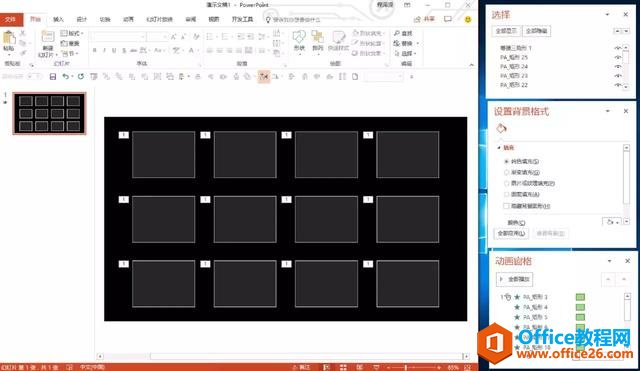Toggle visibility eye for 等腰三角形 1
The width and height of the screenshot is (640, 371).
pos(618,48)
